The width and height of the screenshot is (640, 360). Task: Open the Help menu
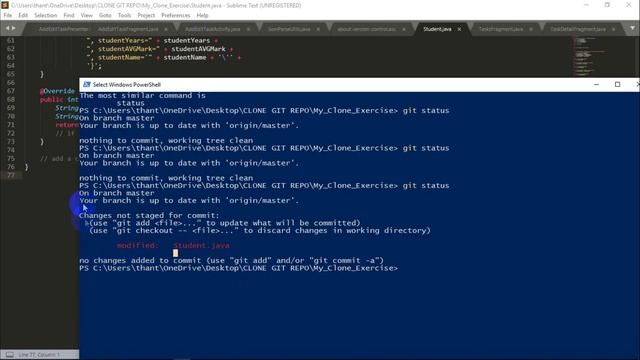[x=202, y=15]
